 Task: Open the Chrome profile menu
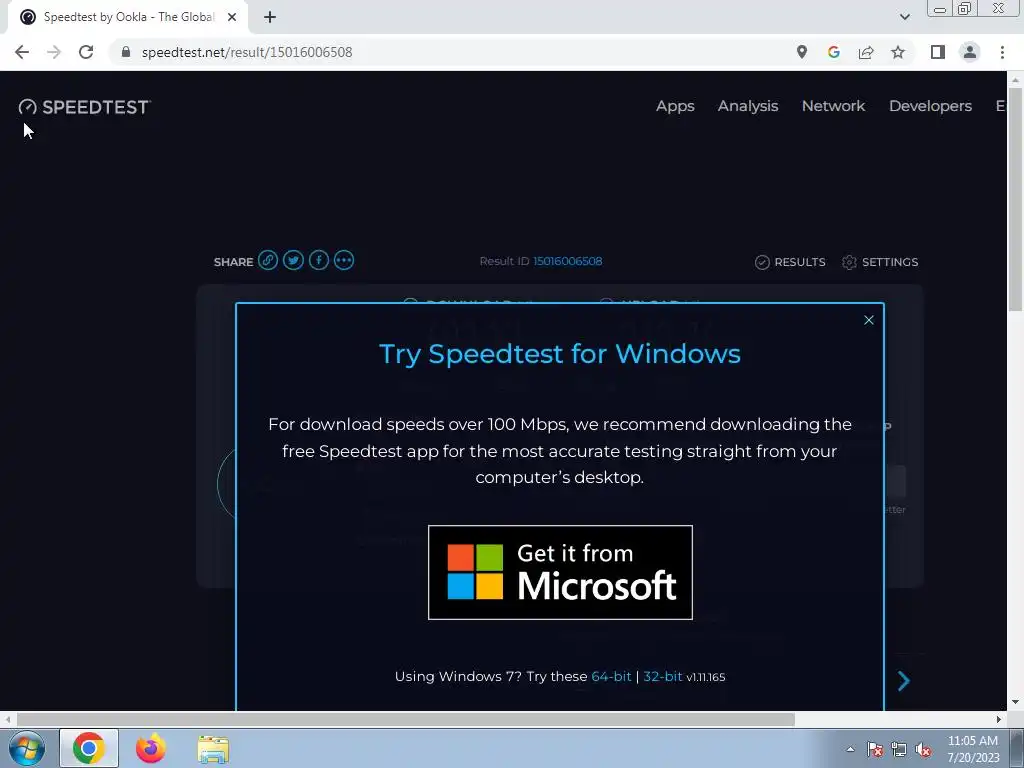970,52
